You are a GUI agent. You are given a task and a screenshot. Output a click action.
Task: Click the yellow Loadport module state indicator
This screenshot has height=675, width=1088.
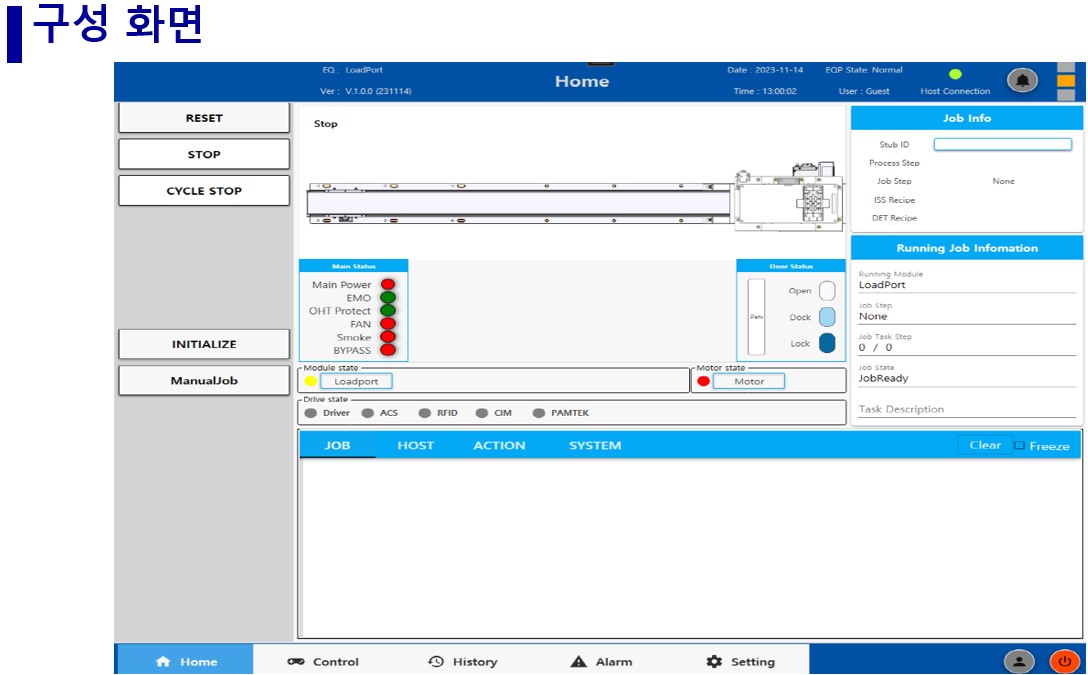(310, 381)
